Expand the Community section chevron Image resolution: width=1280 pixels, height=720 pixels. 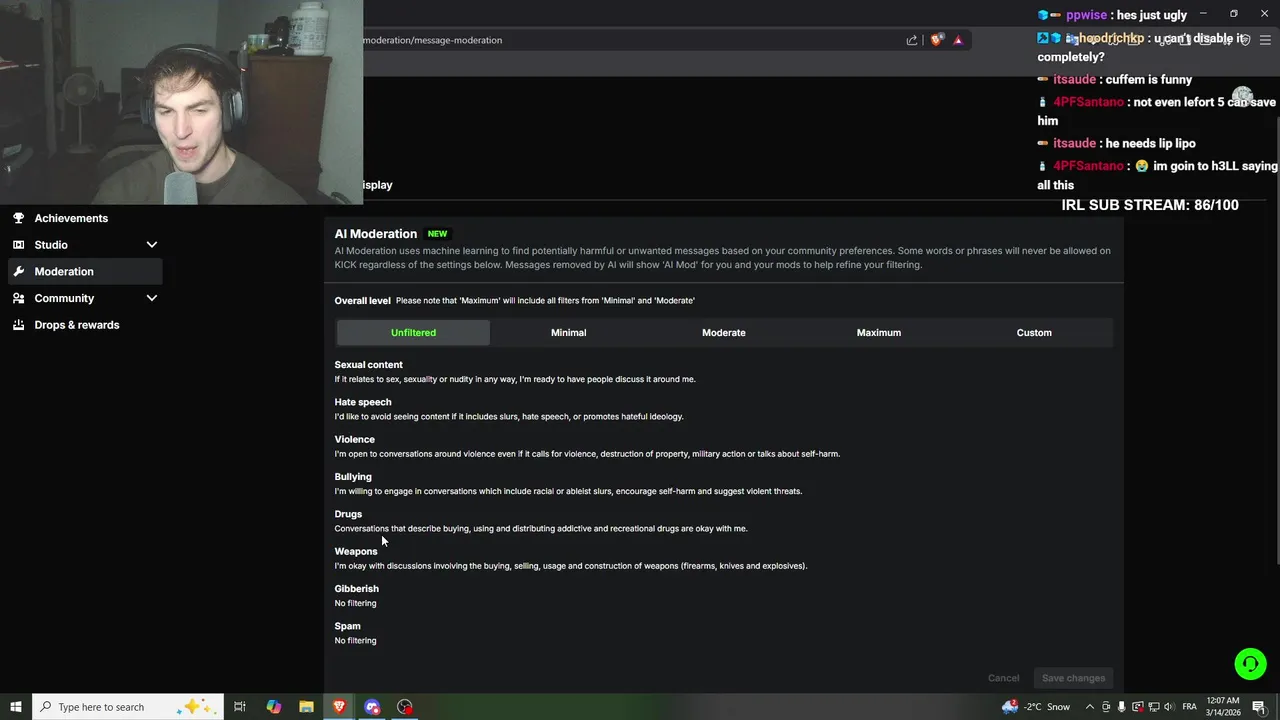coord(152,298)
